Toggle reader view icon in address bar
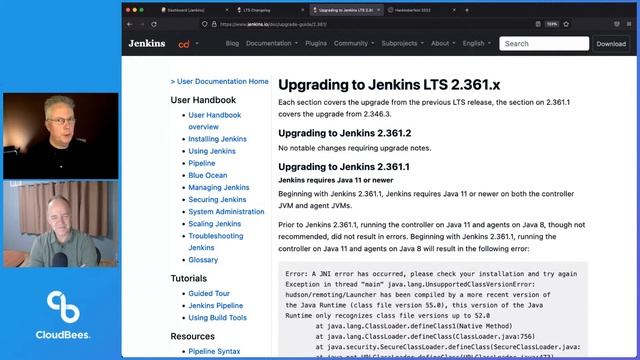This screenshot has height=360, width=640. pos(538,24)
